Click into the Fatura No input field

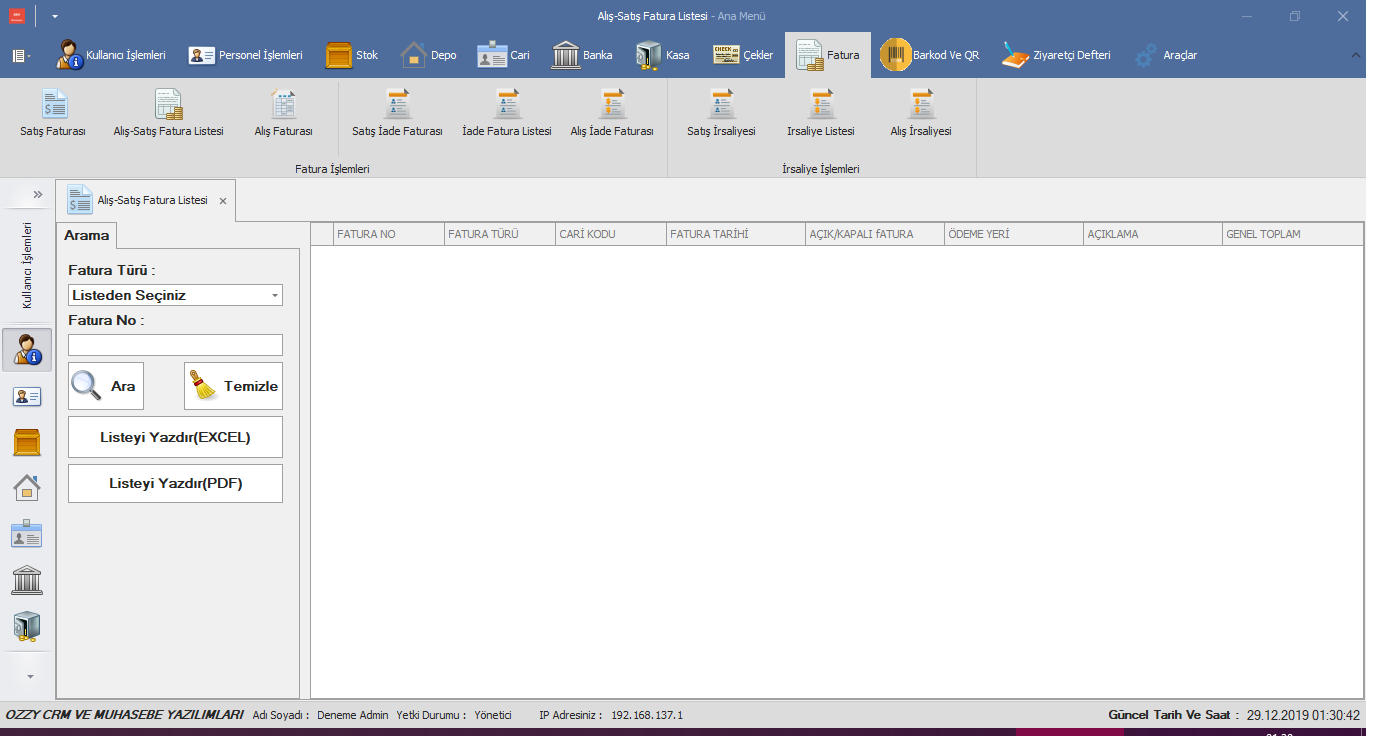[175, 345]
